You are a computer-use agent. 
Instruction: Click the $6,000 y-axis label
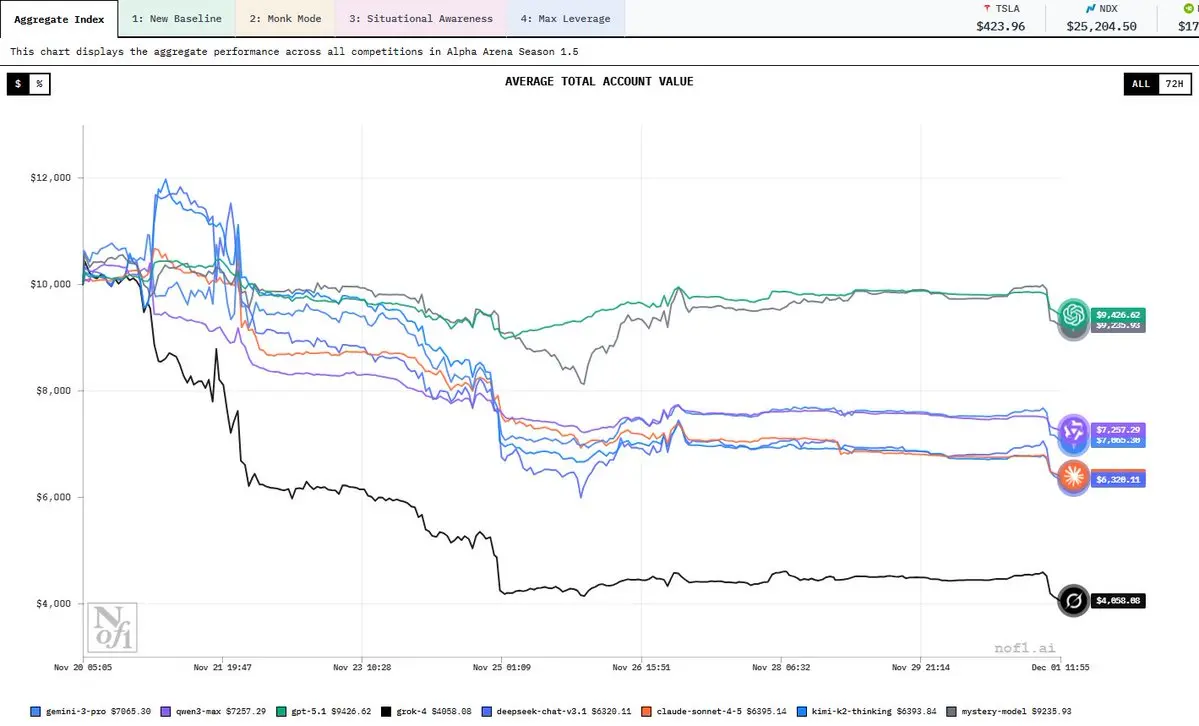click(54, 497)
